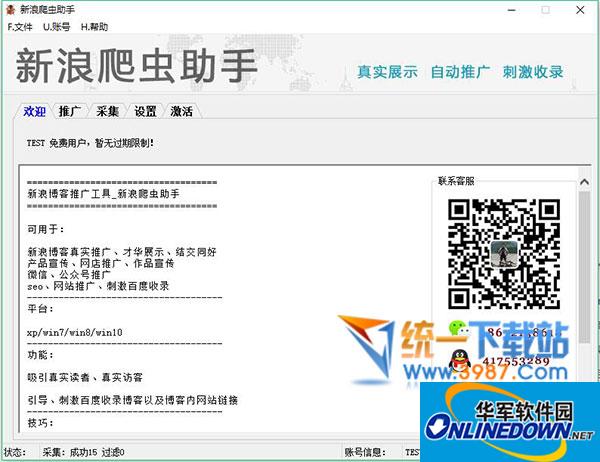Click the 新浪爬虫助手 banner title
Image resolution: width=600 pixels, height=462 pixels.
pyautogui.click(x=137, y=66)
